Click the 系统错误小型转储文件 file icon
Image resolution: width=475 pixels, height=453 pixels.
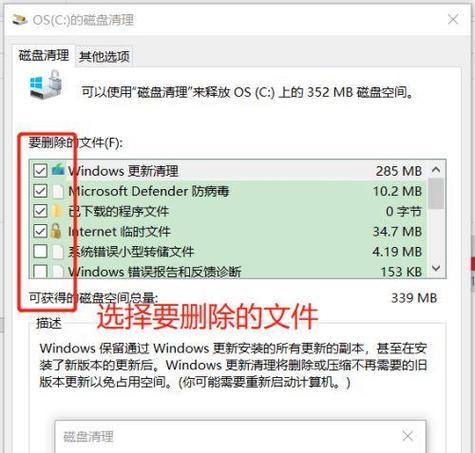(x=58, y=252)
